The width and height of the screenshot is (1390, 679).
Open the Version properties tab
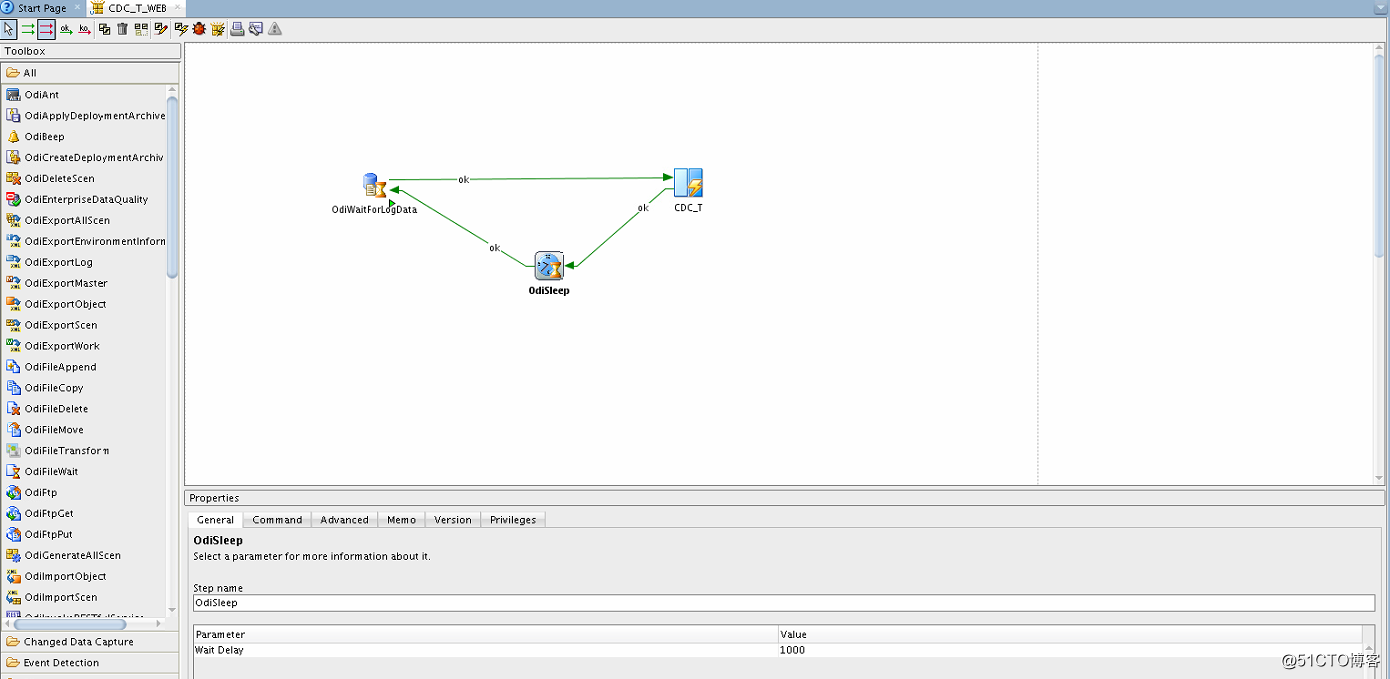[453, 520]
